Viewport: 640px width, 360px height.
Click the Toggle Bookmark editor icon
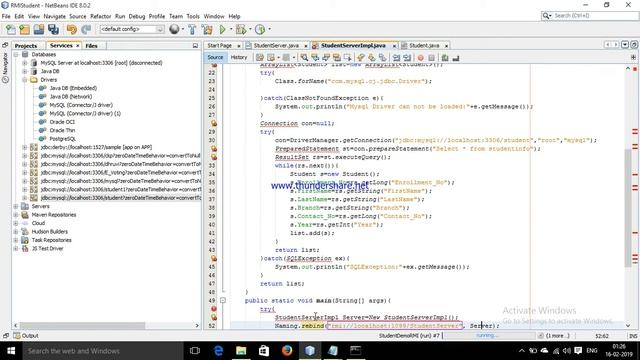(382, 58)
